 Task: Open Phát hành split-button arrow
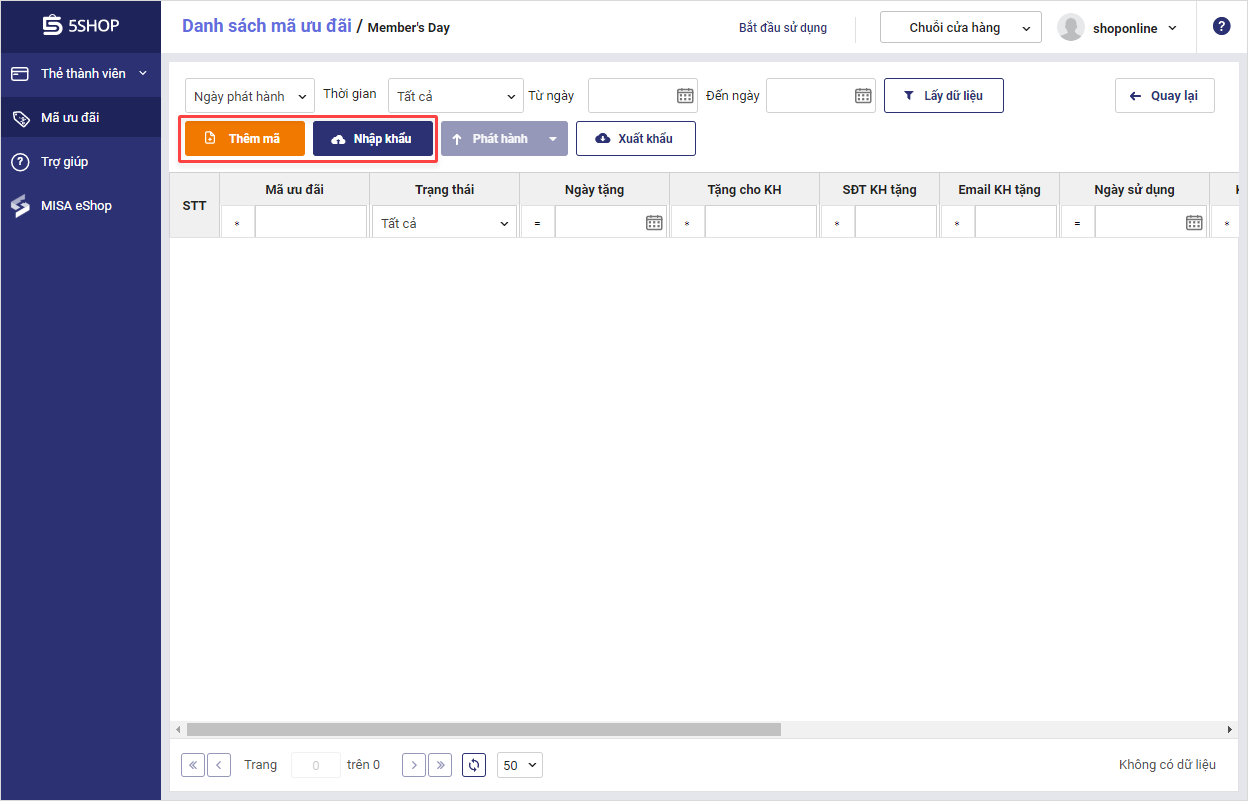click(553, 139)
